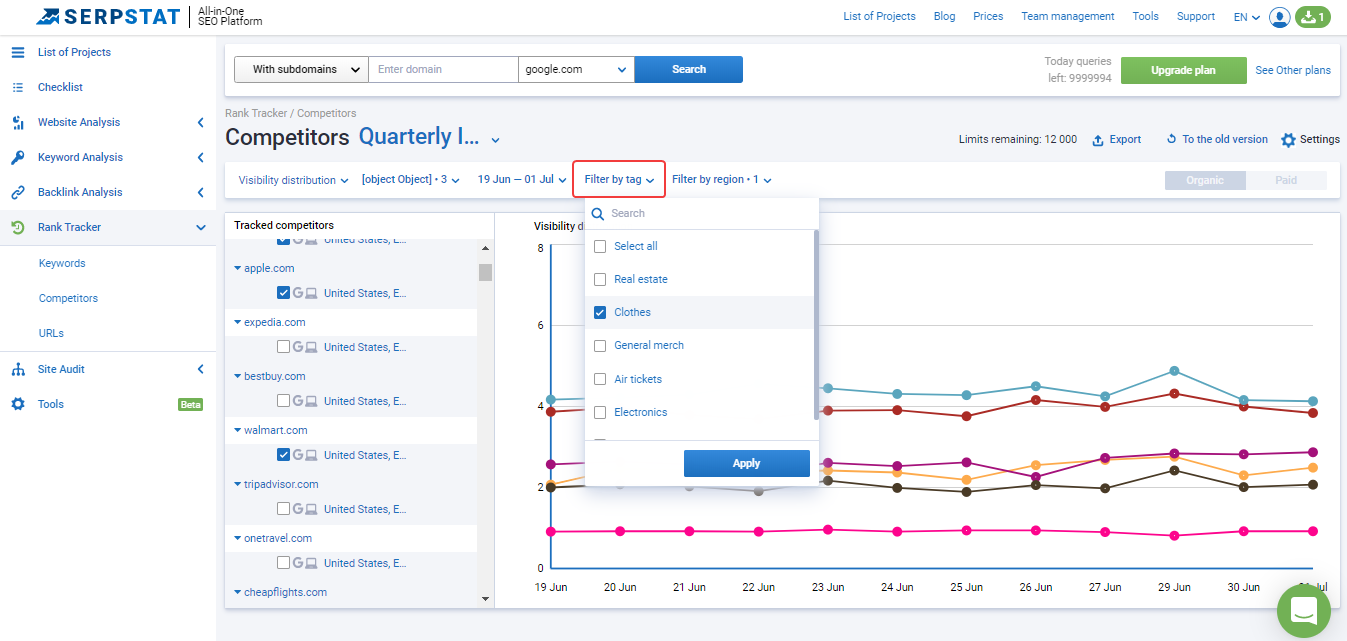Screen dimensions: 1347x641
Task: Click the 'To the old version' refresh icon
Action: click(x=1172, y=140)
